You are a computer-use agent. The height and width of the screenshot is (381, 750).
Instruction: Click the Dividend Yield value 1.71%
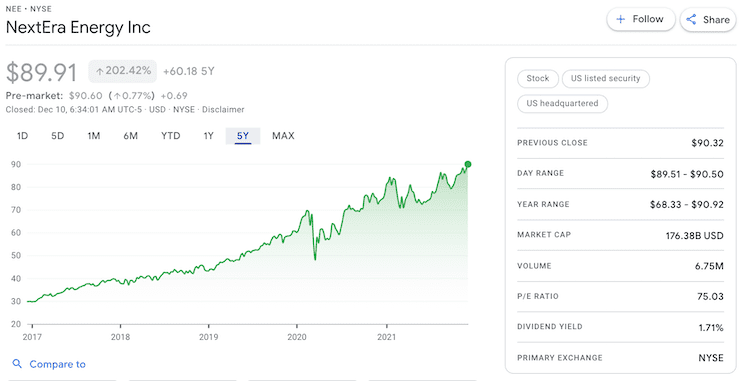point(711,327)
